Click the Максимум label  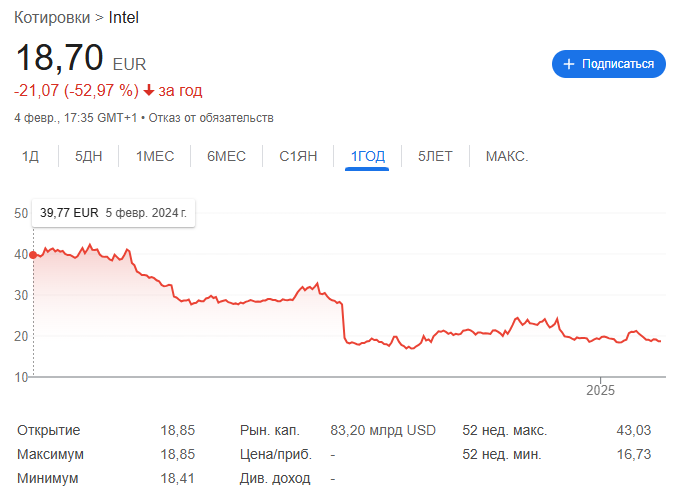click(x=50, y=454)
